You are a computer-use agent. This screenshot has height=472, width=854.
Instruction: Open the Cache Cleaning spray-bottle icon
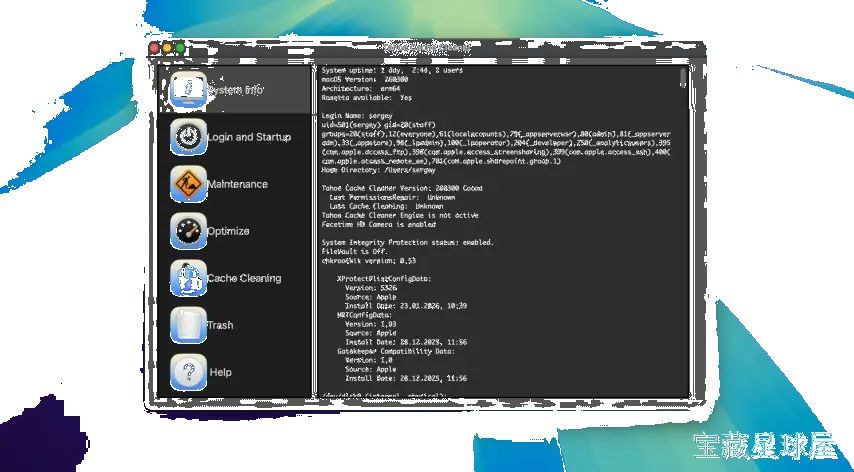click(x=188, y=278)
